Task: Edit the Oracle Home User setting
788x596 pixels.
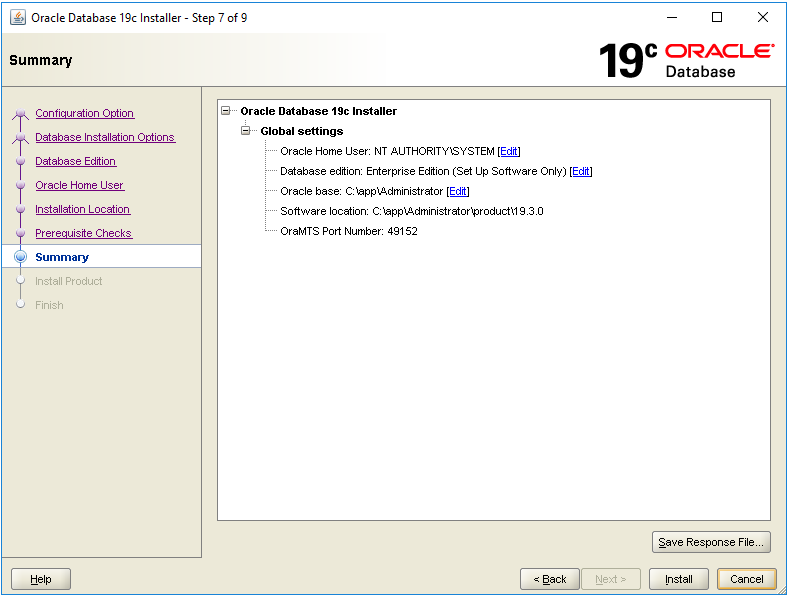Action: click(509, 151)
